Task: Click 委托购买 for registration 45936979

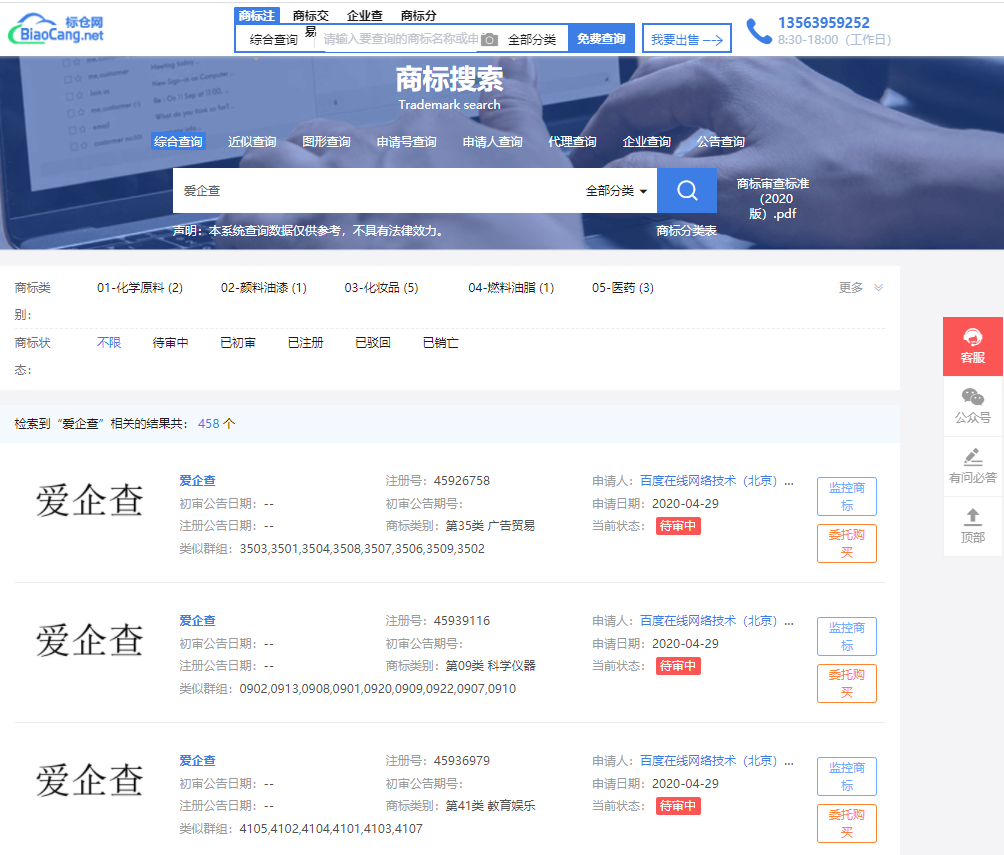Action: pyautogui.click(x=846, y=823)
